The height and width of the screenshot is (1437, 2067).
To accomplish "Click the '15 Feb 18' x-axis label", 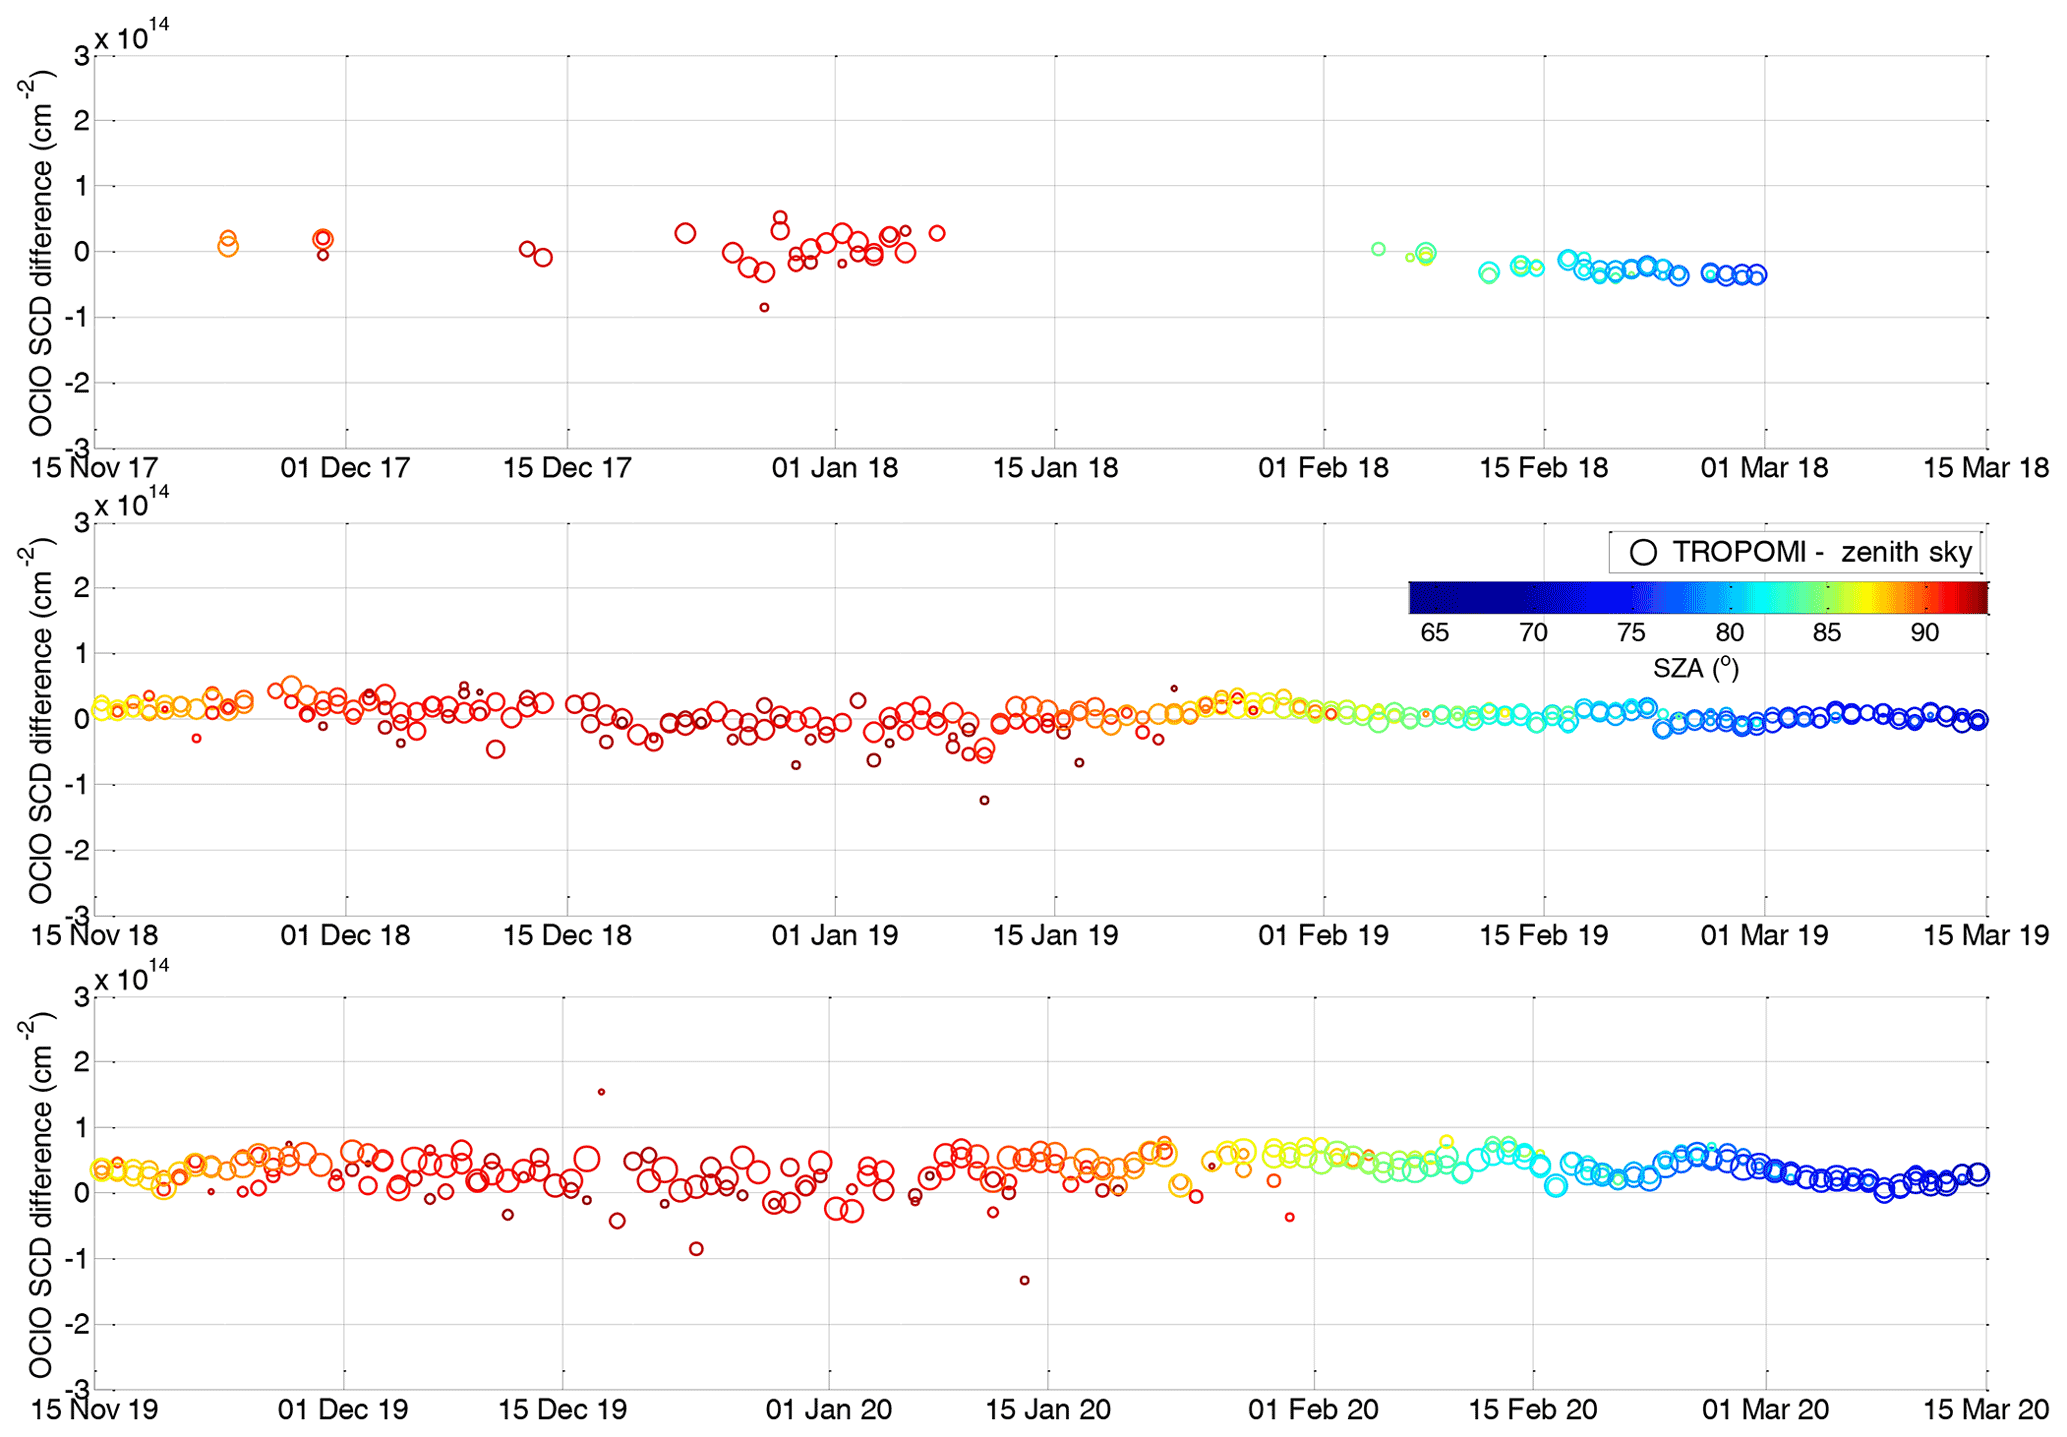I will pyautogui.click(x=1543, y=468).
